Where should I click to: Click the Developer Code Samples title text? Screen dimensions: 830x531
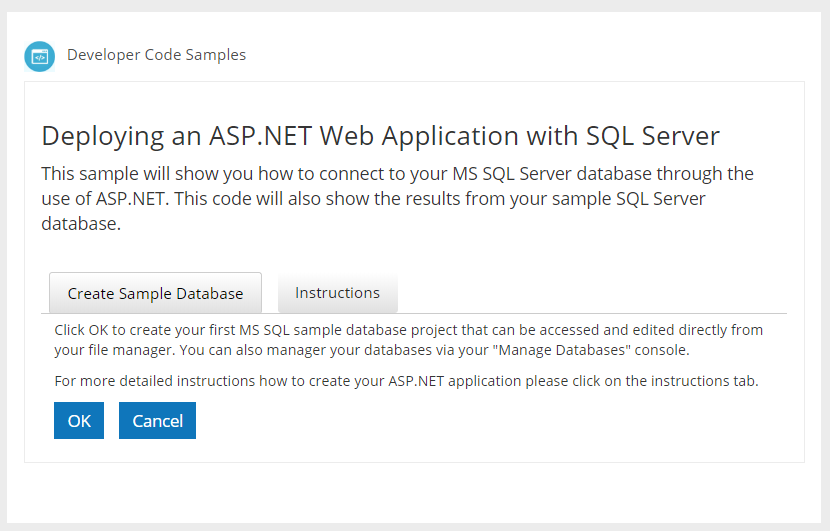click(x=156, y=55)
